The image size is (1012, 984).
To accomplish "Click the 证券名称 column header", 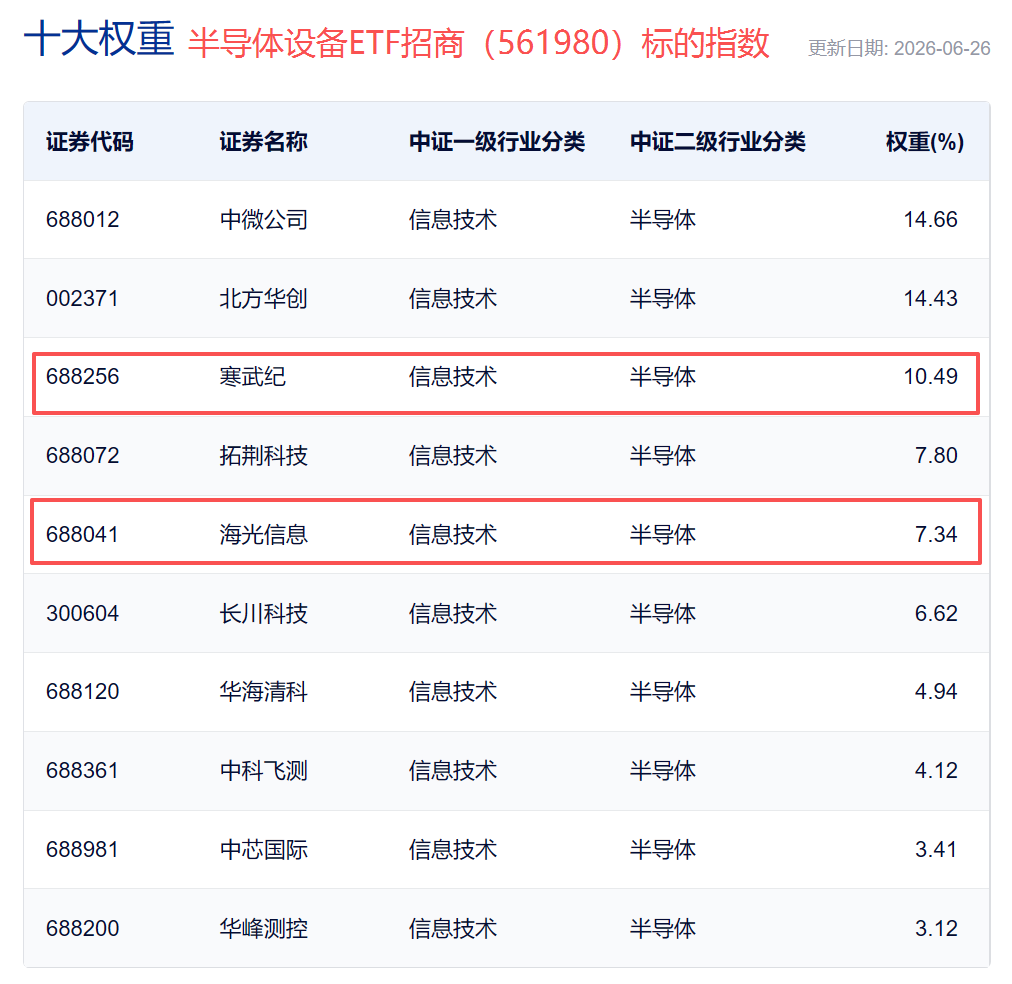I will pyautogui.click(x=263, y=142).
